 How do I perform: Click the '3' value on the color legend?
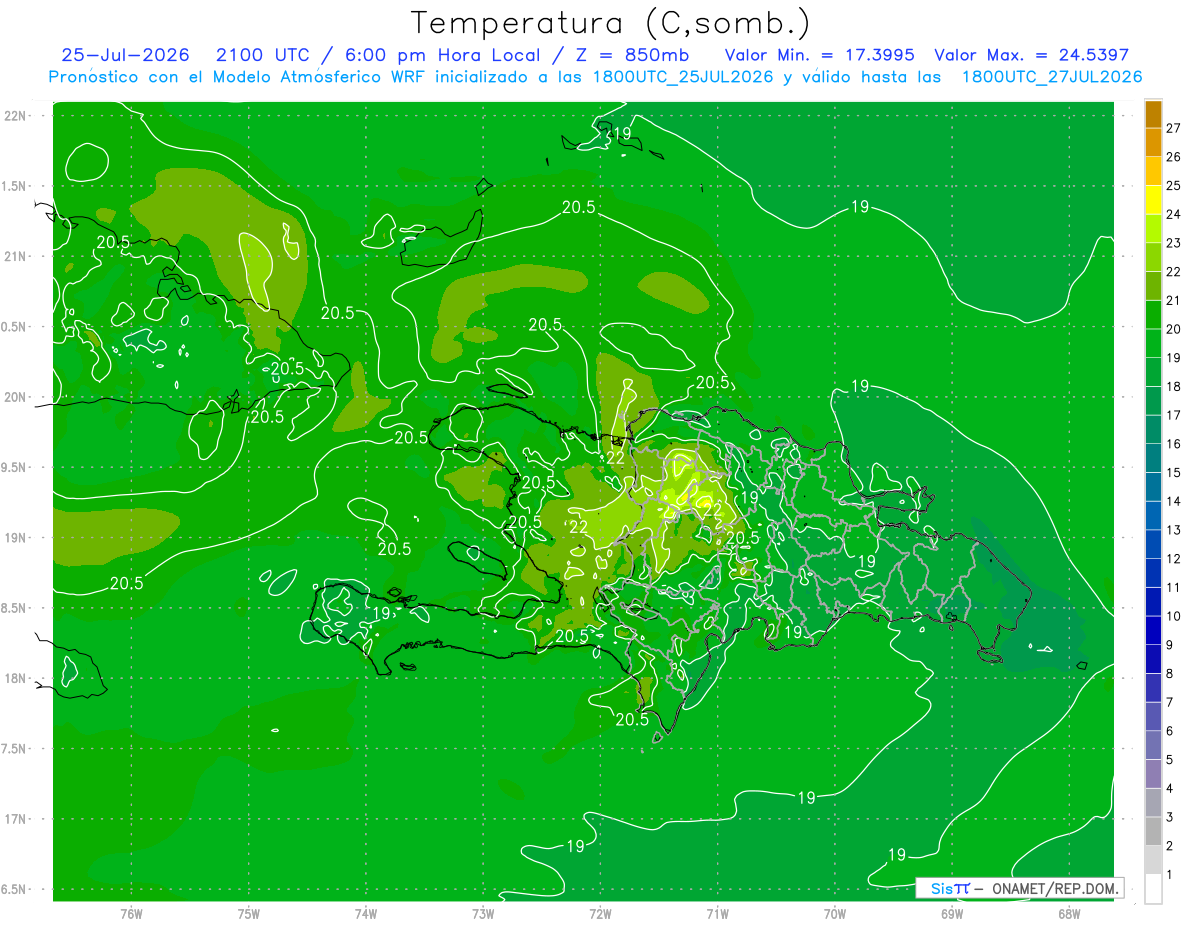[x=1170, y=818]
